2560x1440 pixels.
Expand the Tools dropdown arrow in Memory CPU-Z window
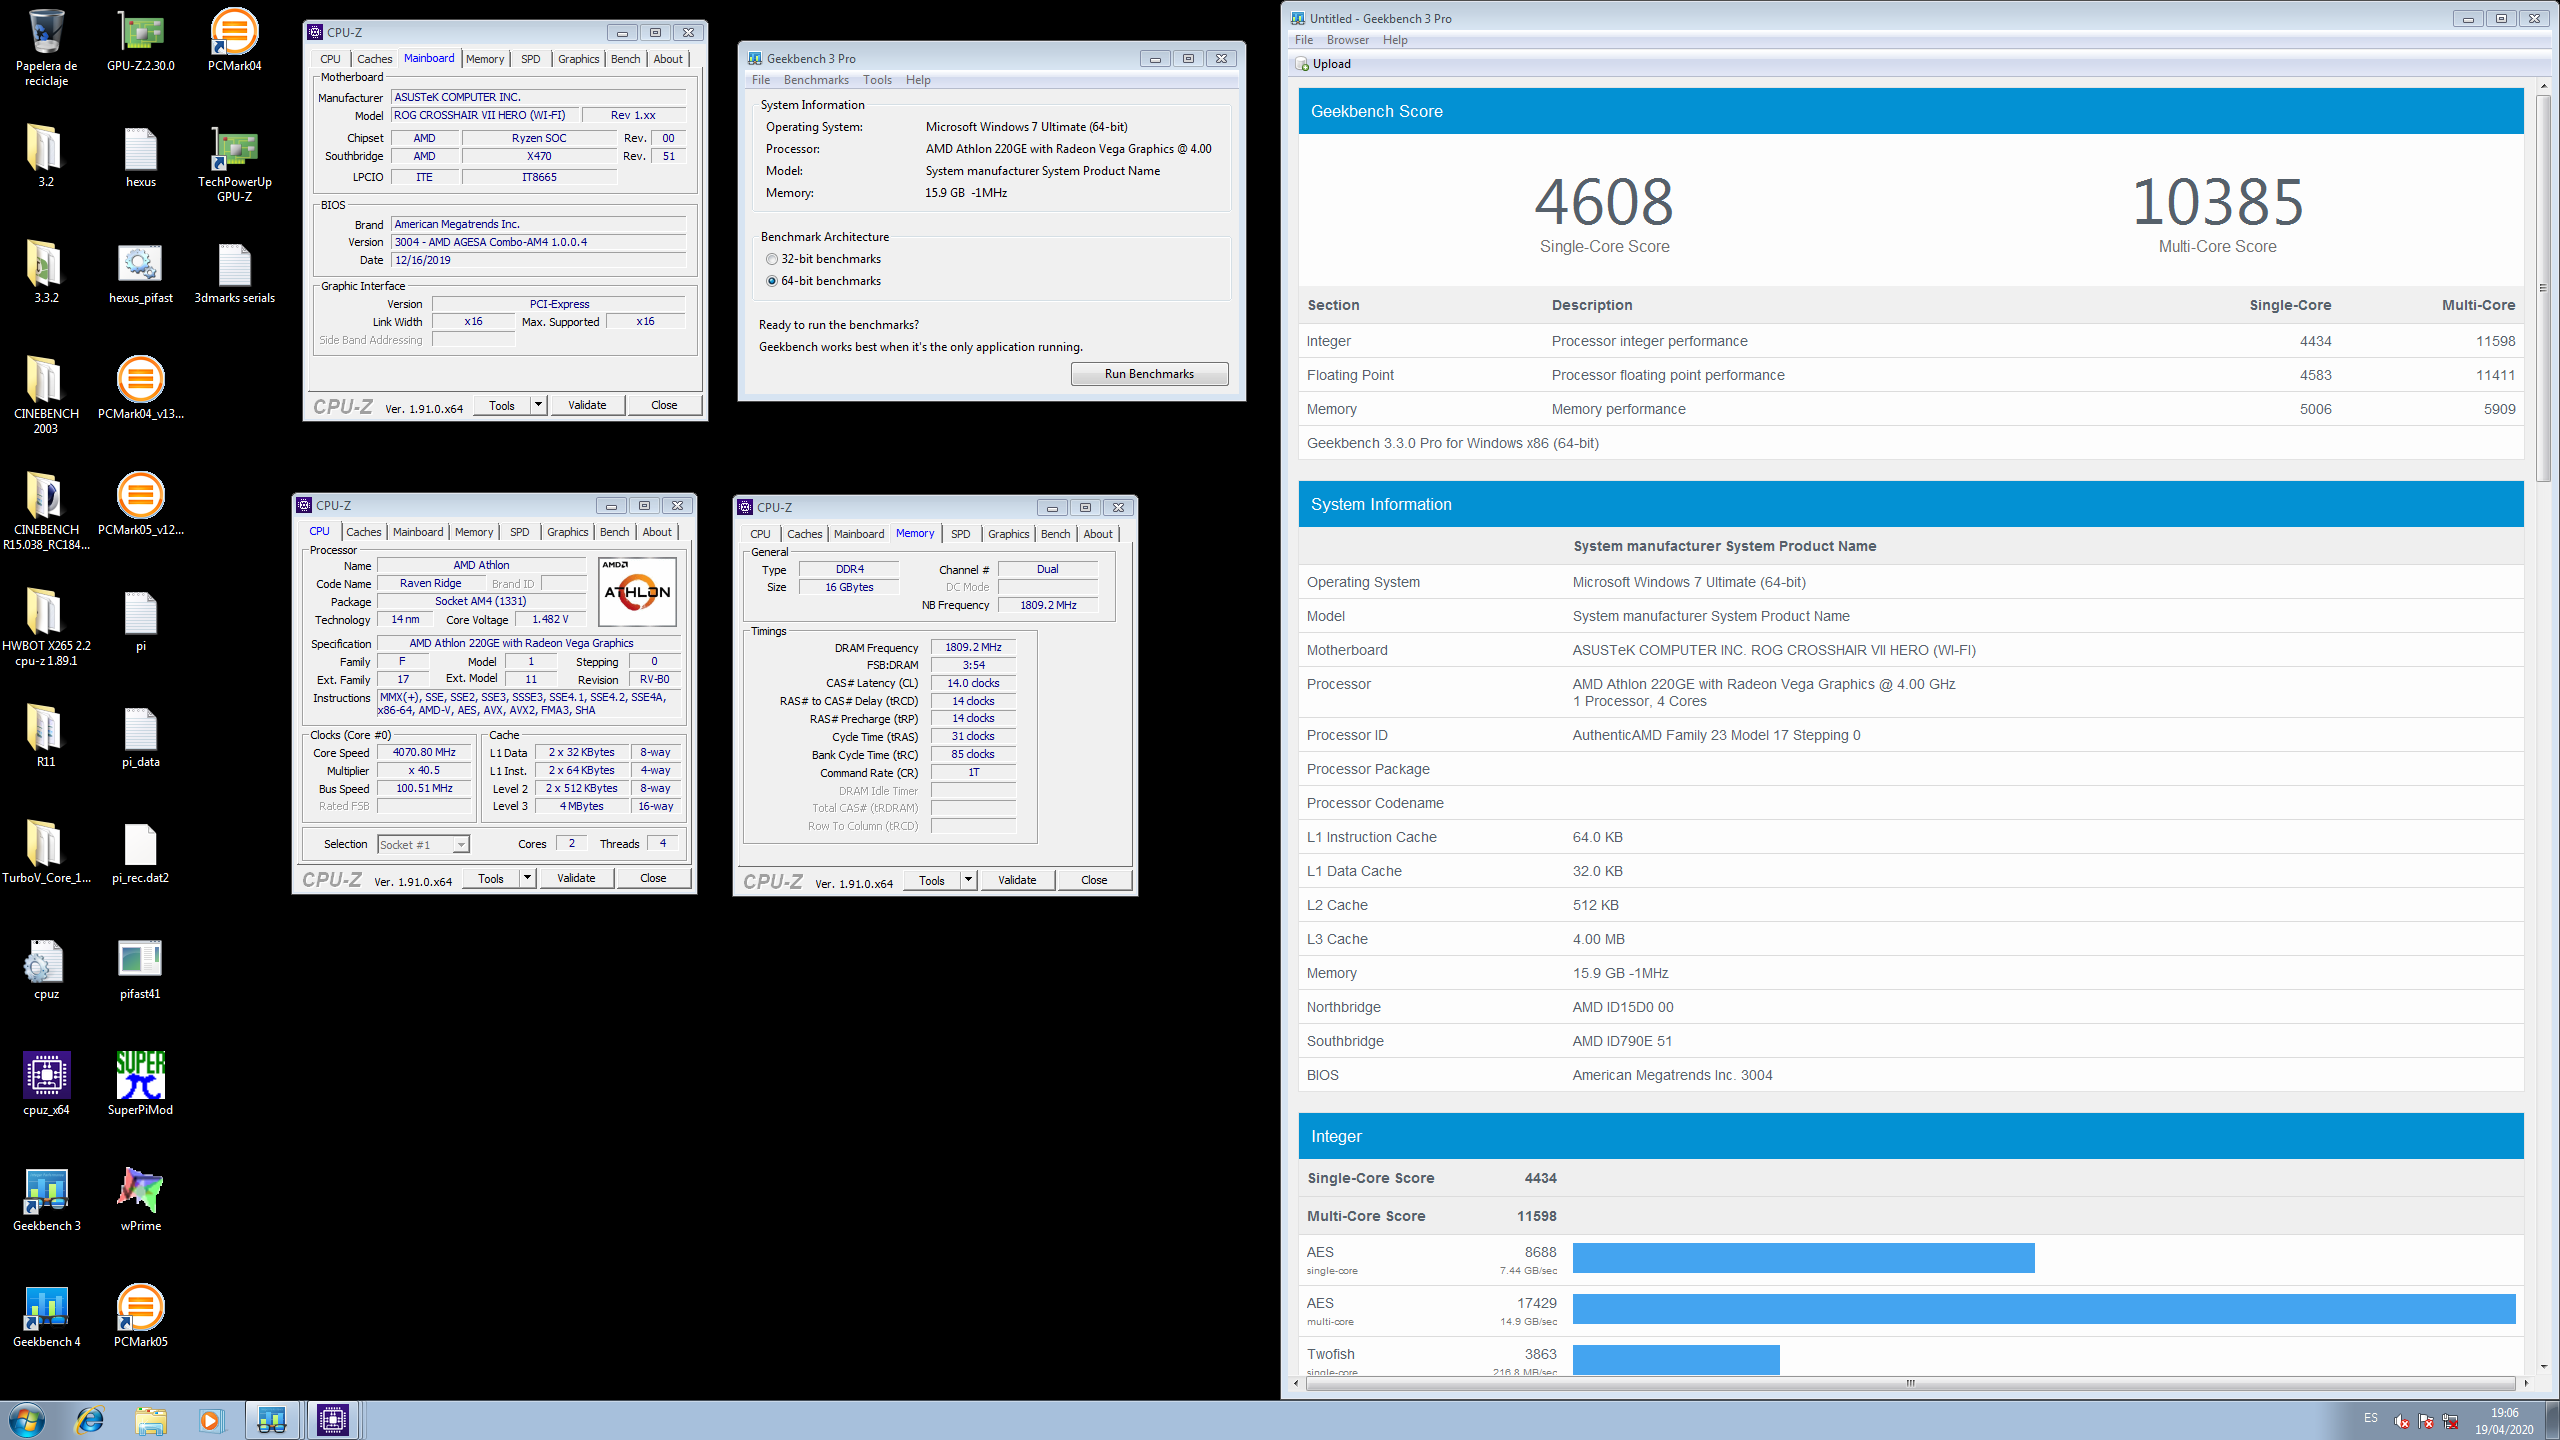pos(968,880)
